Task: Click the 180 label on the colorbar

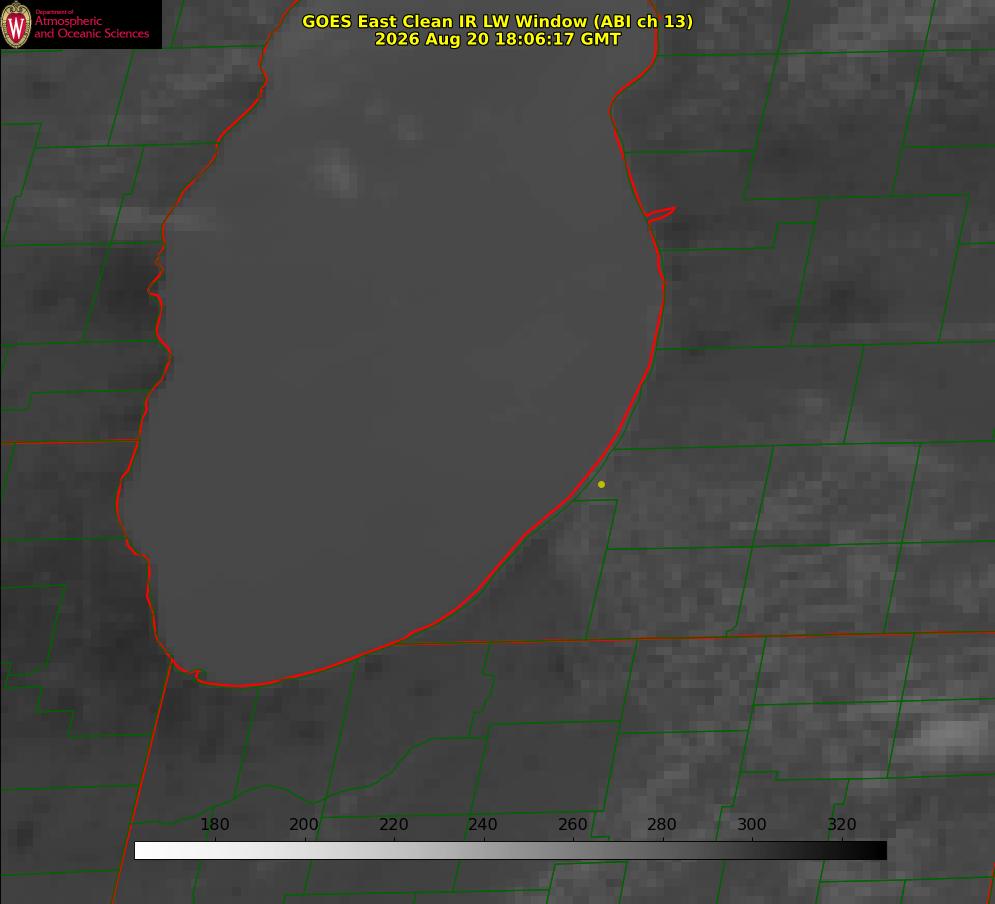Action: (214, 824)
